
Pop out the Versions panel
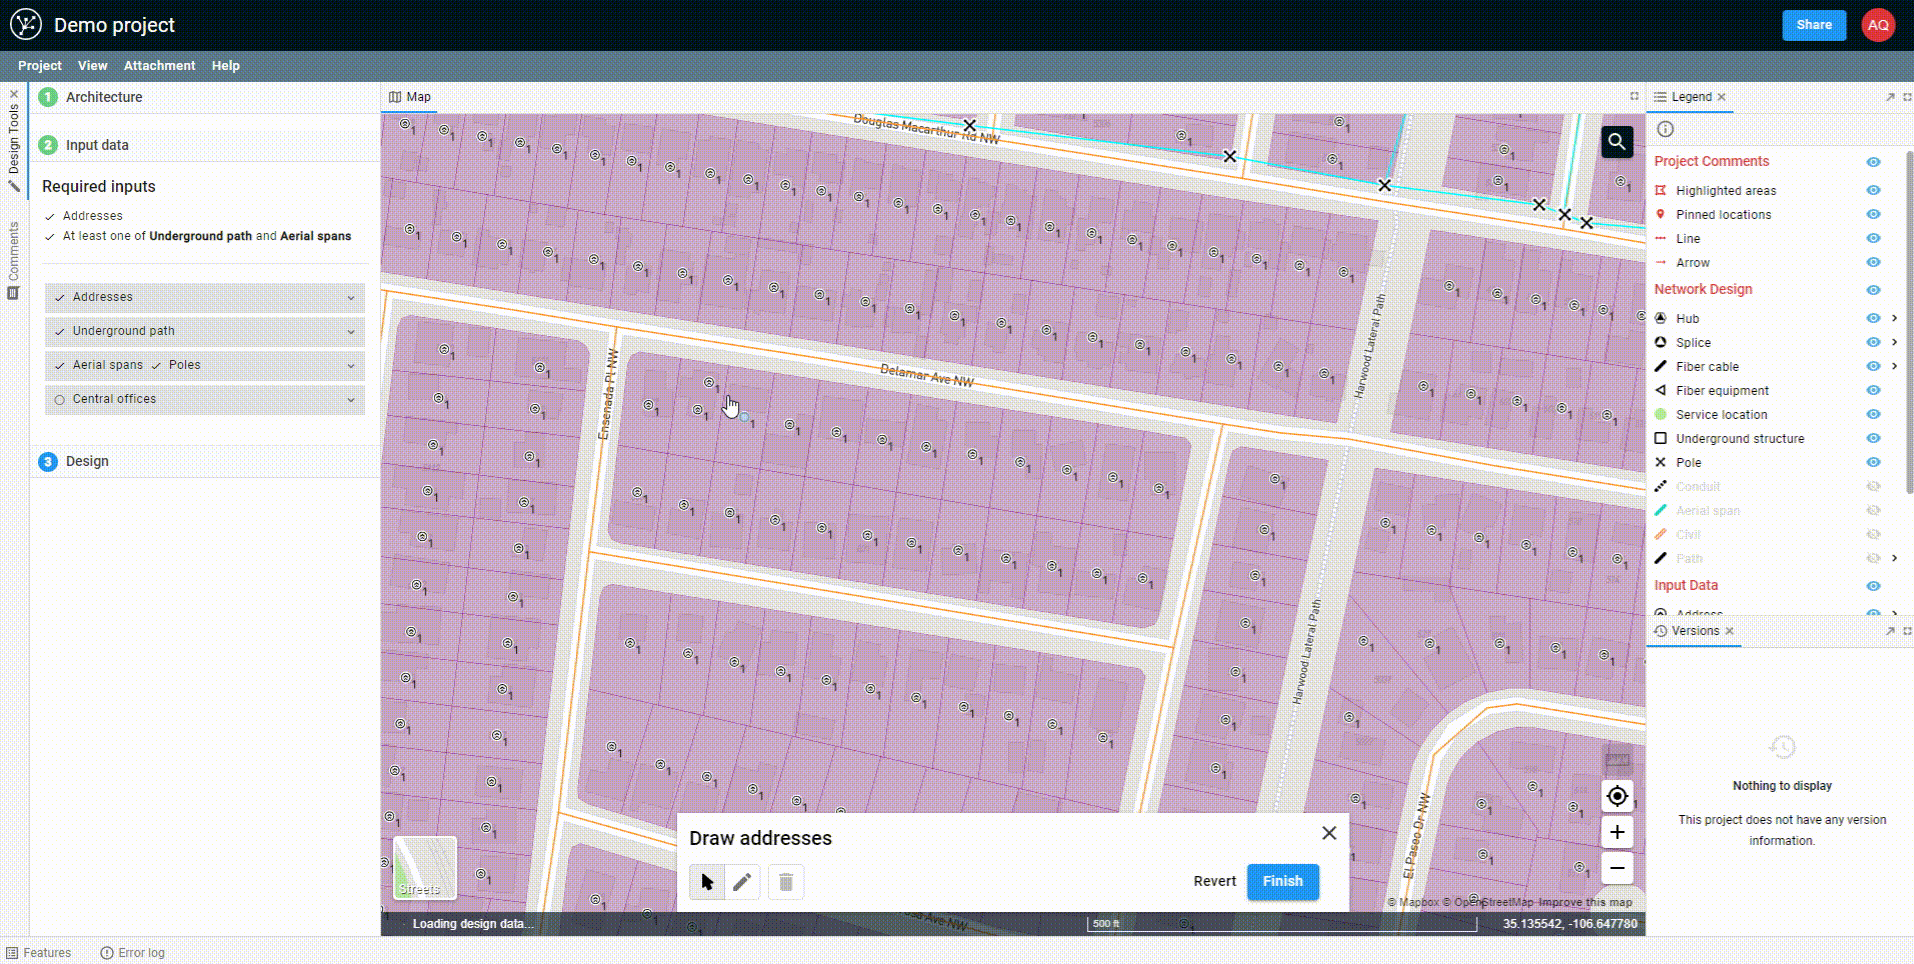click(1890, 631)
